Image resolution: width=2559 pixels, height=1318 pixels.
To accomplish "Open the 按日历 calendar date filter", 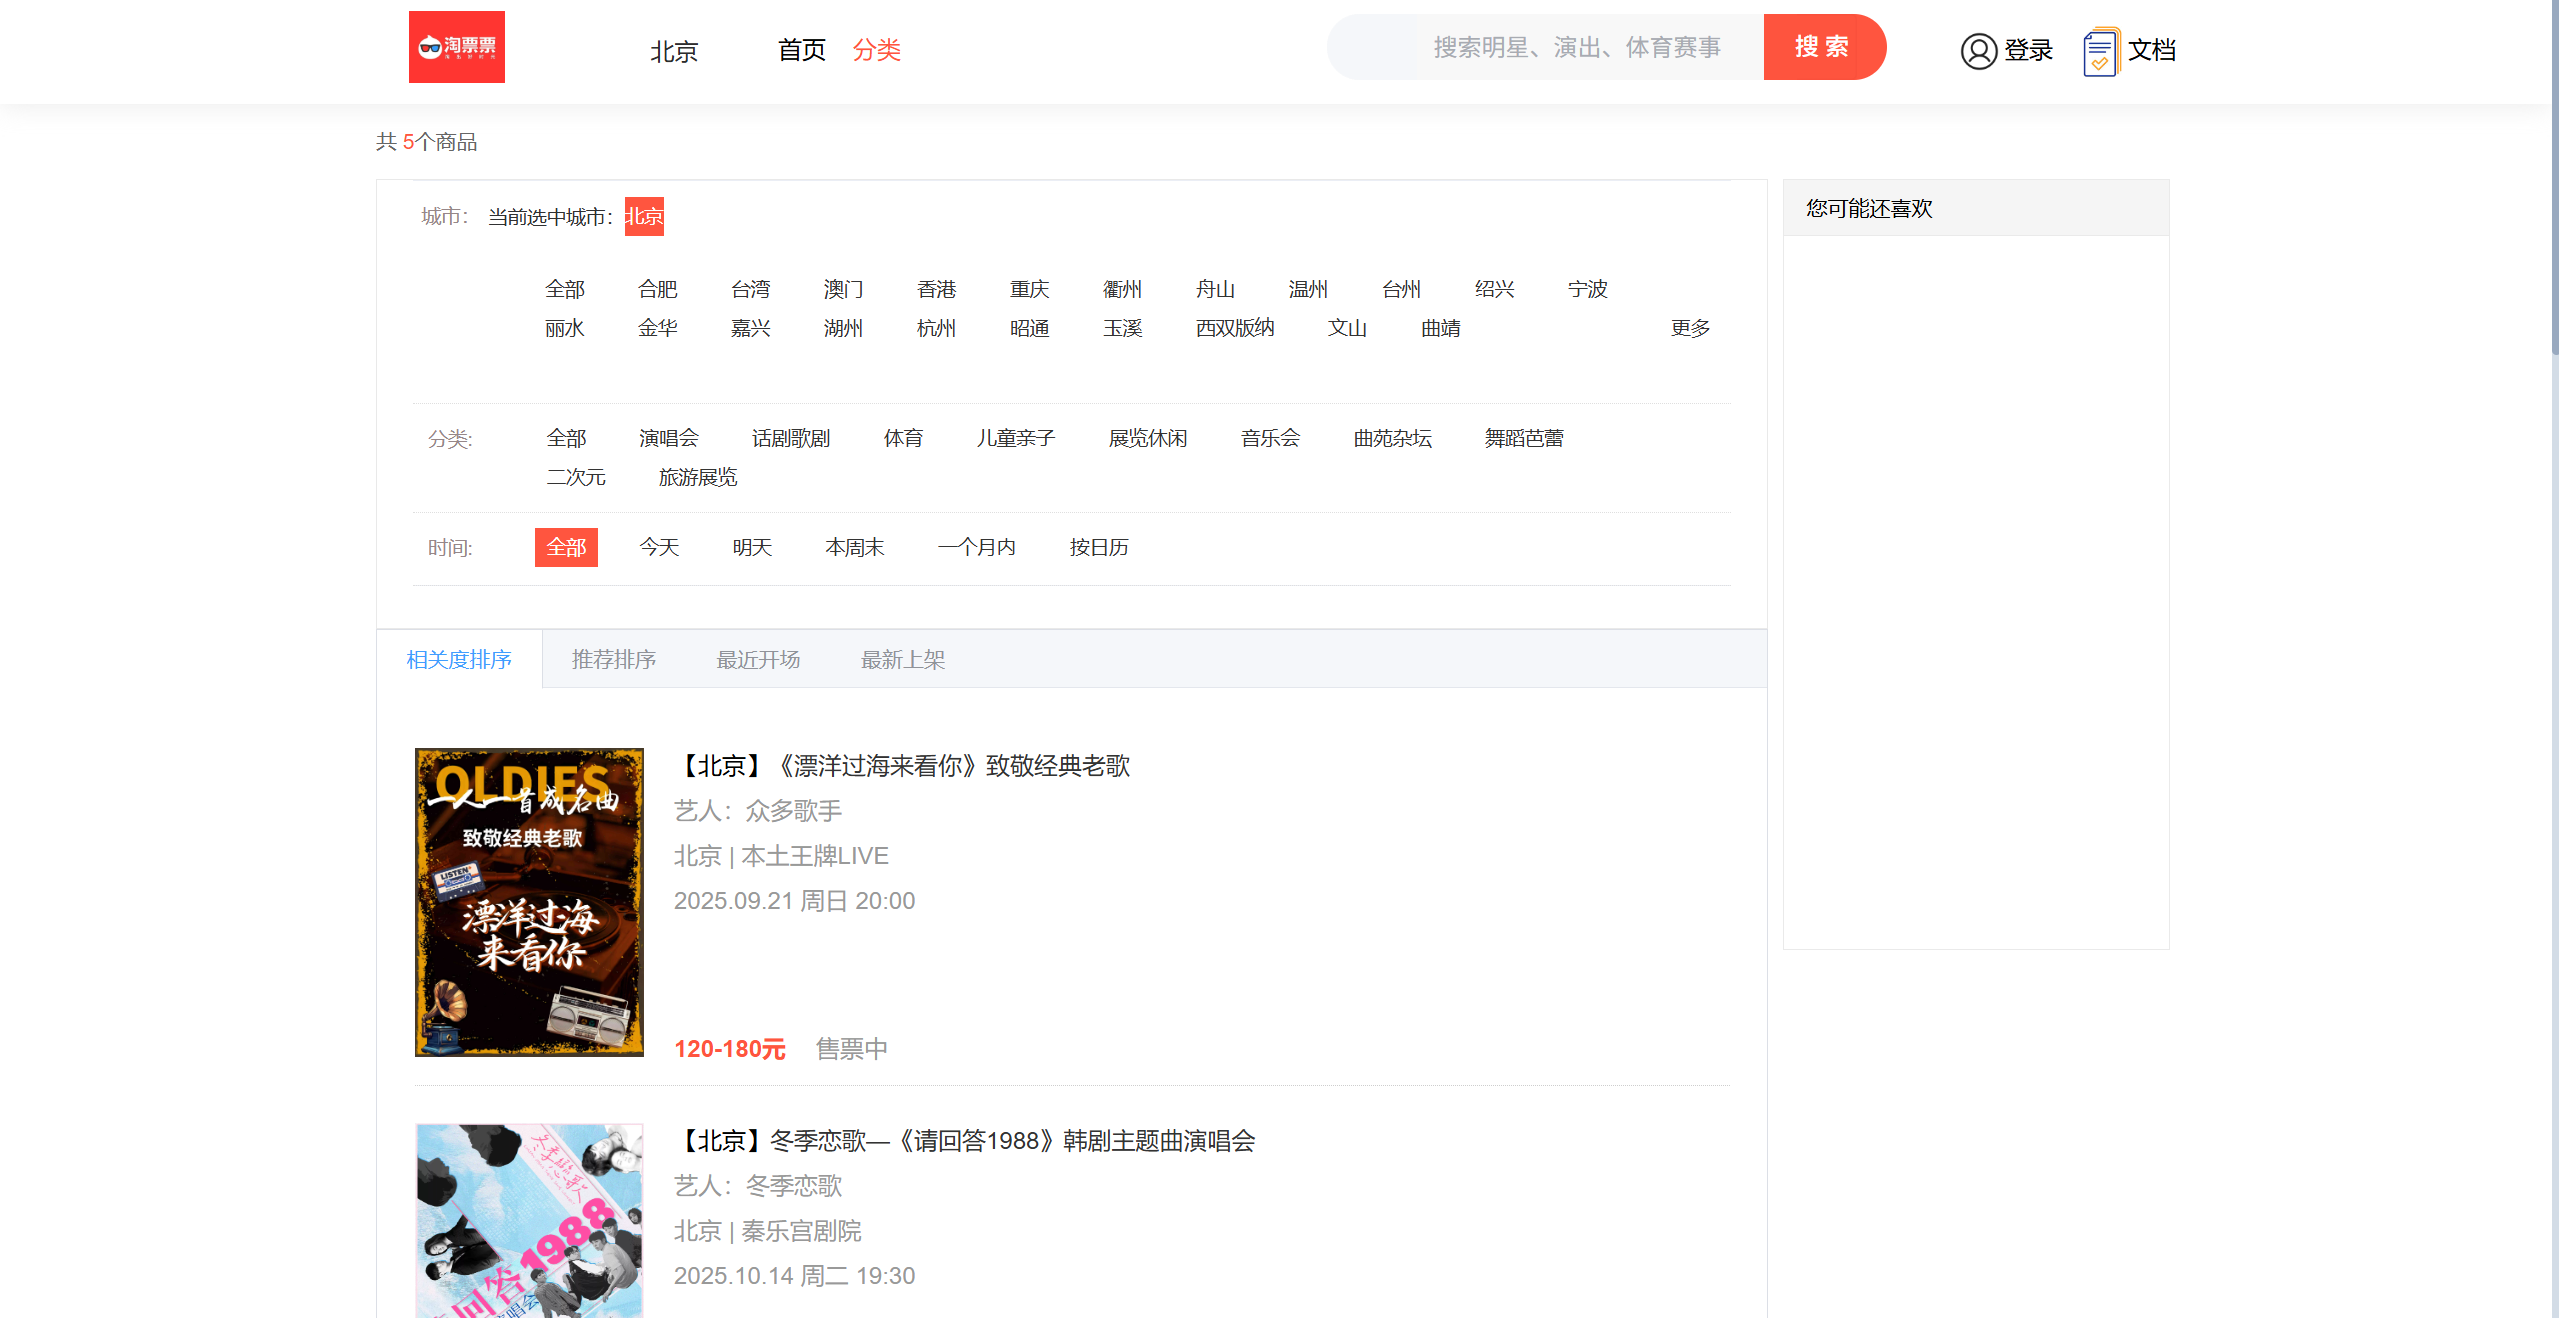I will (1098, 547).
